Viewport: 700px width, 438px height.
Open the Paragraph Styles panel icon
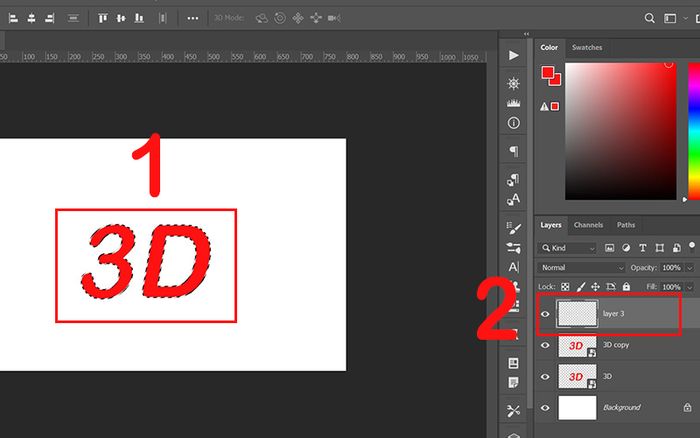(x=513, y=179)
